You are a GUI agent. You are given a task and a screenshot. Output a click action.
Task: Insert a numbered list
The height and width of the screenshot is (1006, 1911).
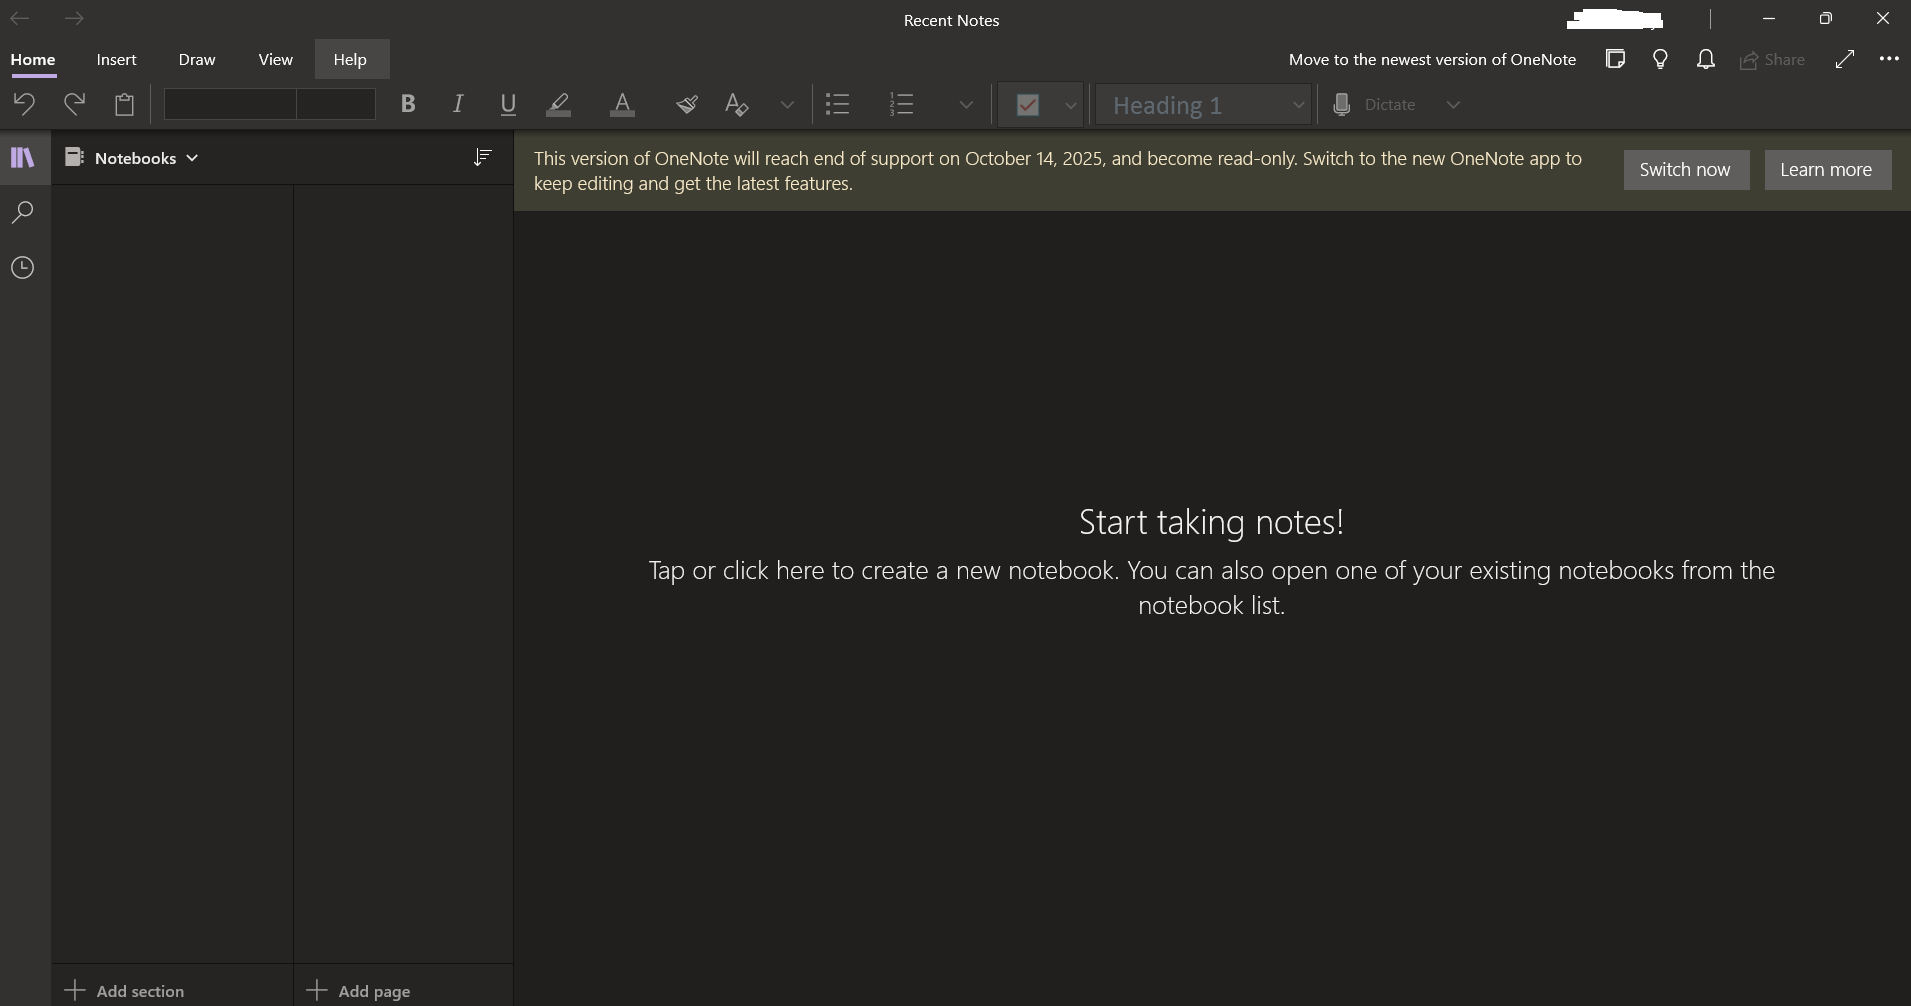point(902,104)
